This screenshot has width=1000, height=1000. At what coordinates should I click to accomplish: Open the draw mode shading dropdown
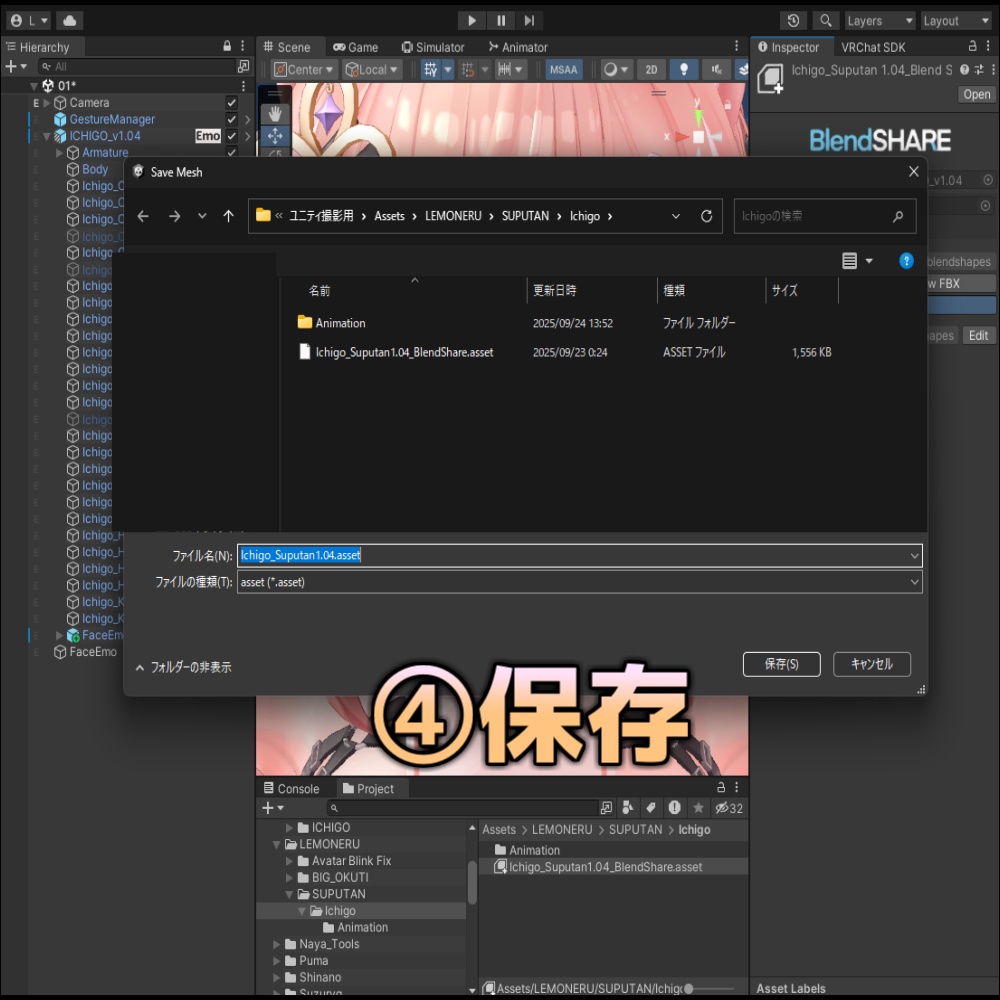point(616,70)
